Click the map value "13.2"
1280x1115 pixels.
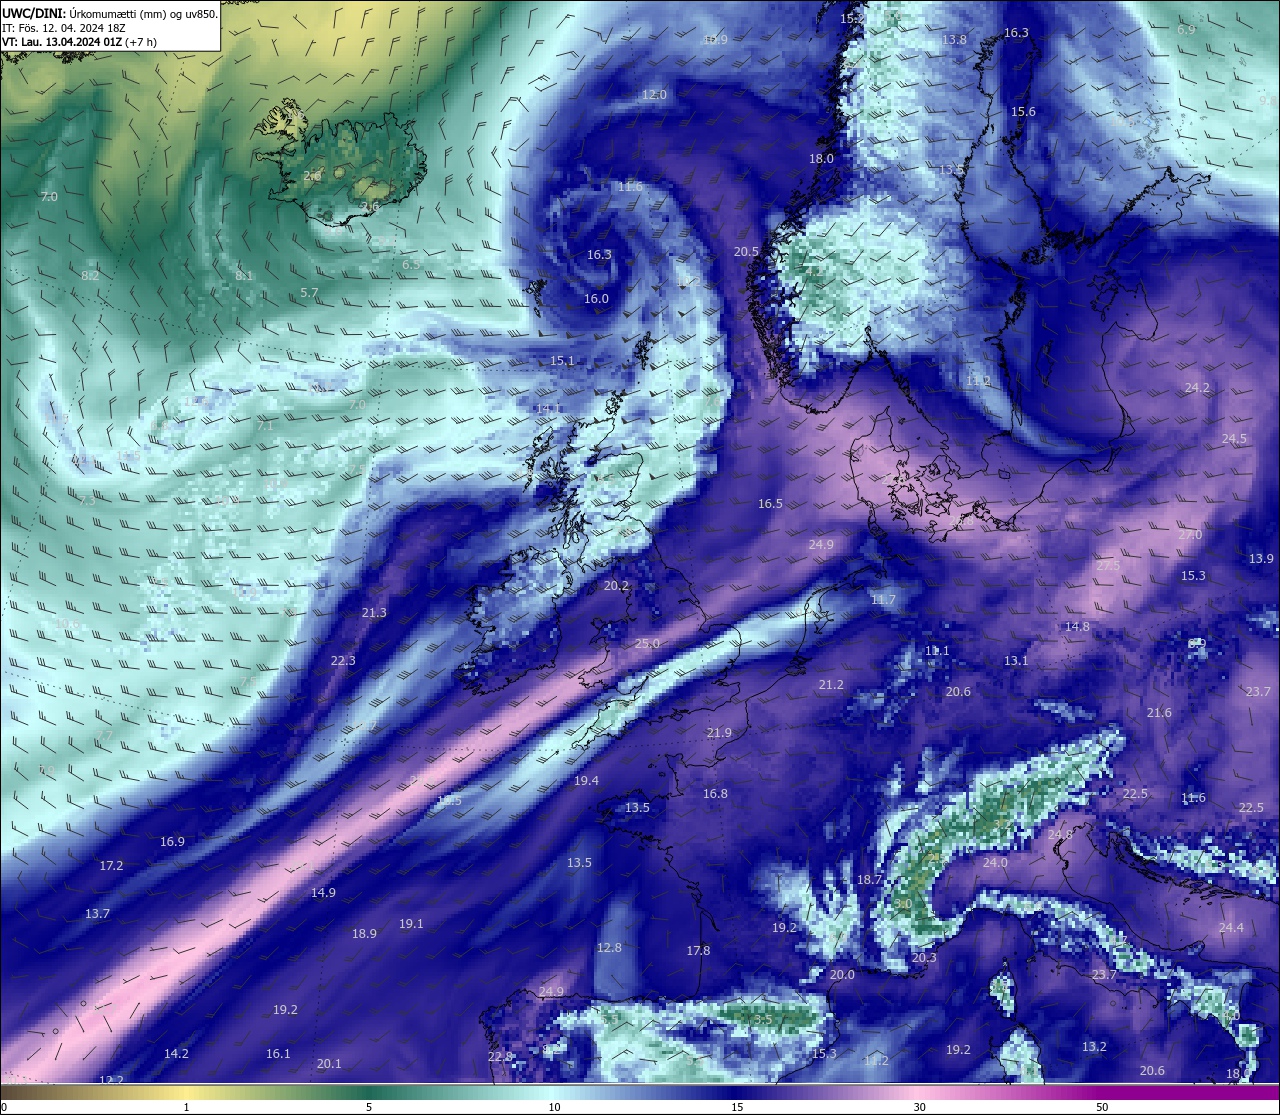pyautogui.click(x=1094, y=1047)
